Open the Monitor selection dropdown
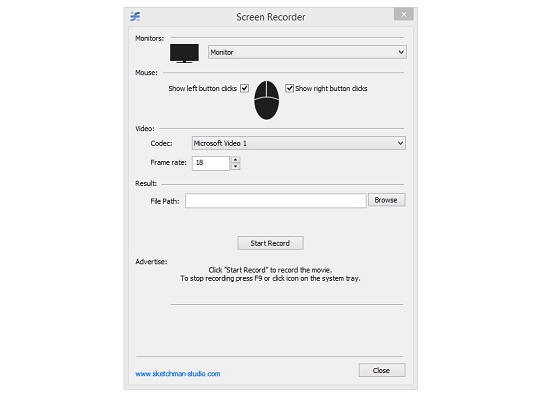This screenshot has height=403, width=550. 307,52
